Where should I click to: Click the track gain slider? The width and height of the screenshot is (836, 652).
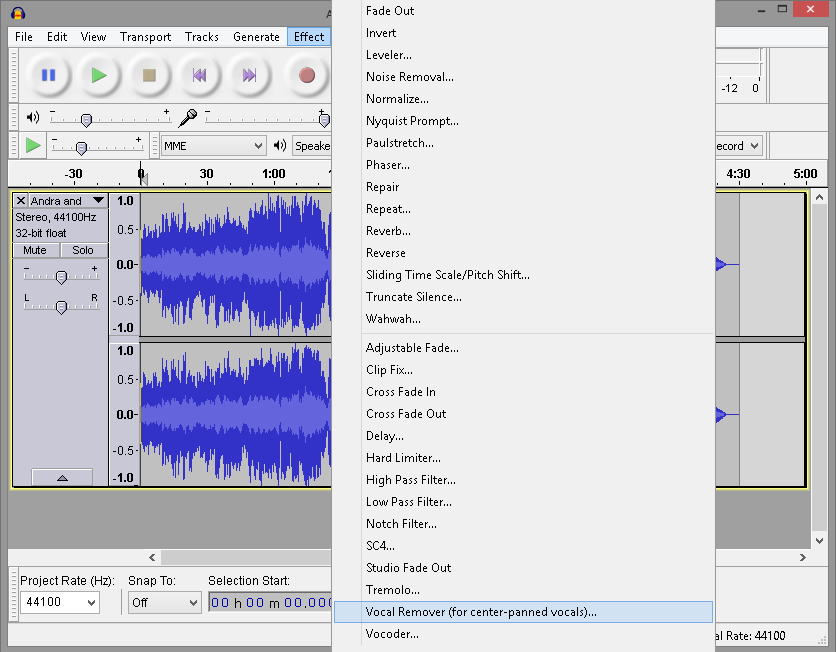click(x=61, y=277)
